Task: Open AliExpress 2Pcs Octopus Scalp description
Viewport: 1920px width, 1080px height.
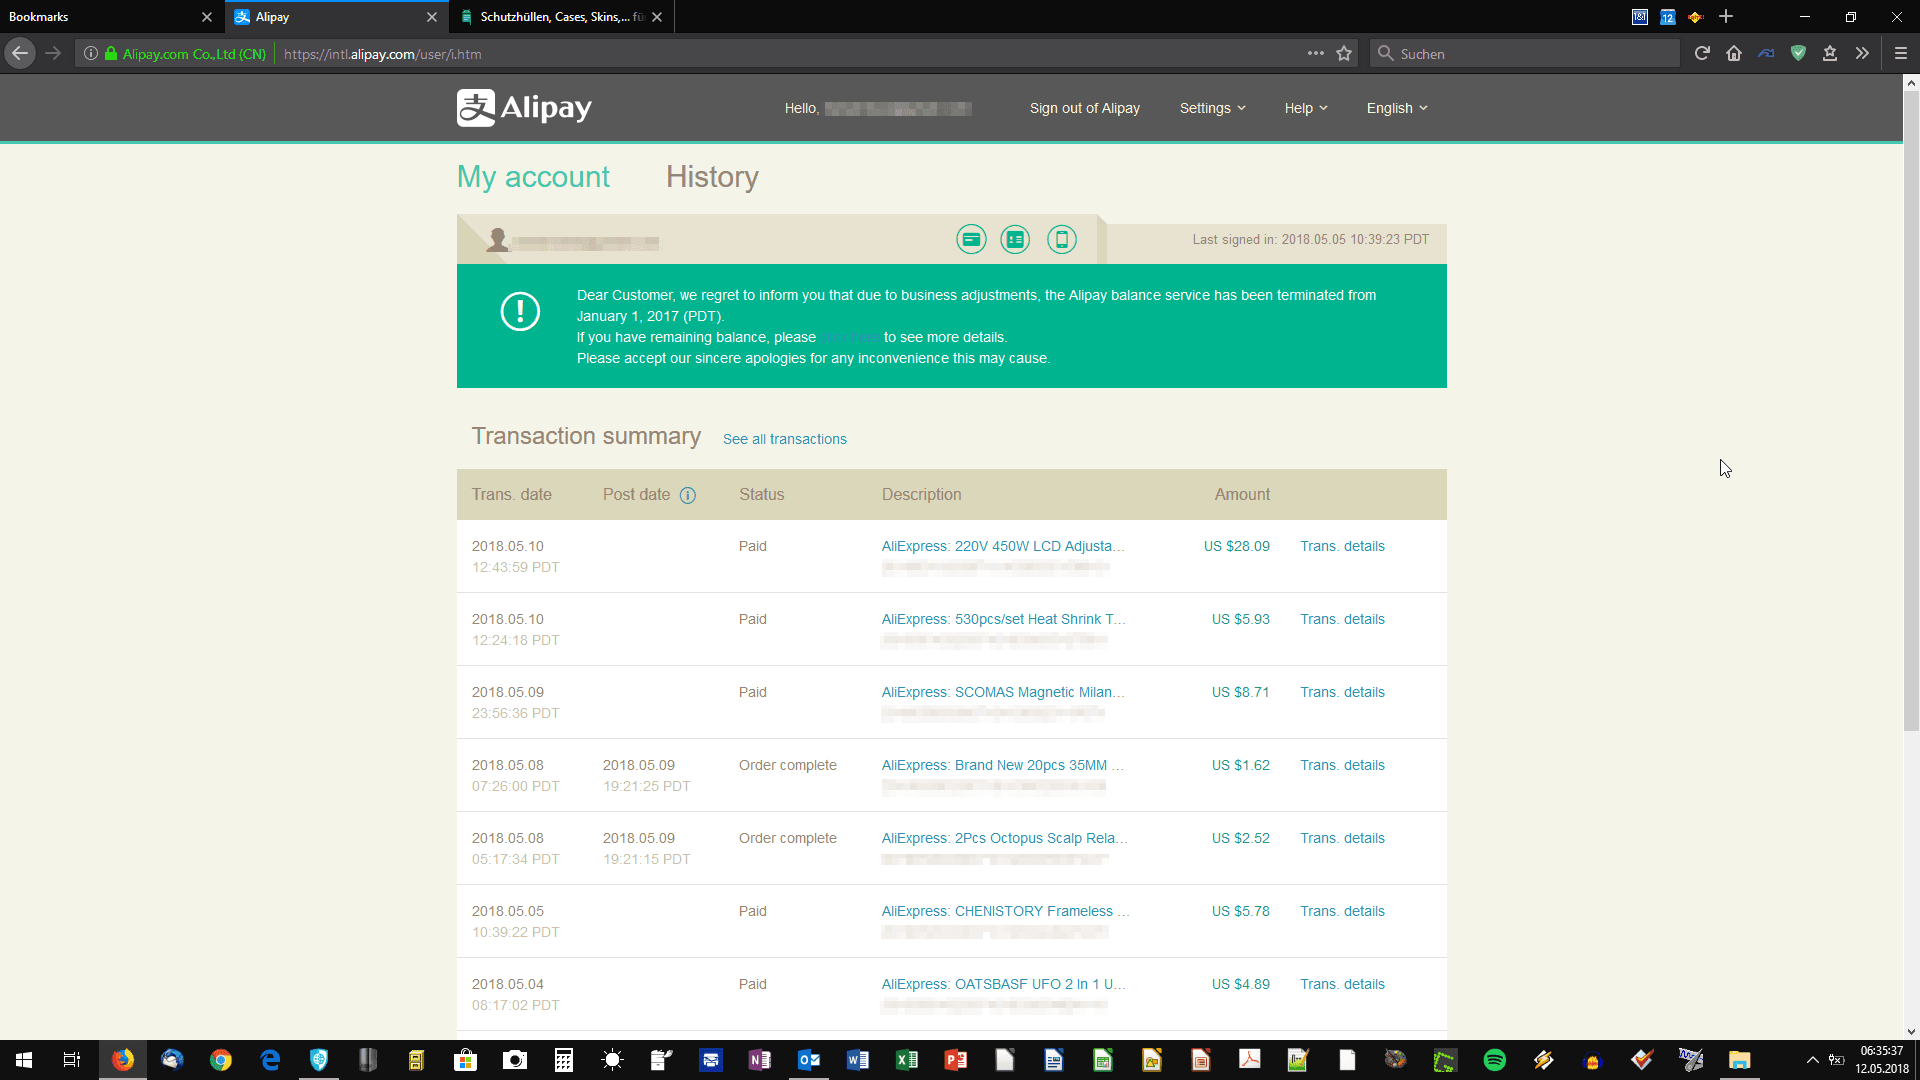Action: pos(1004,838)
